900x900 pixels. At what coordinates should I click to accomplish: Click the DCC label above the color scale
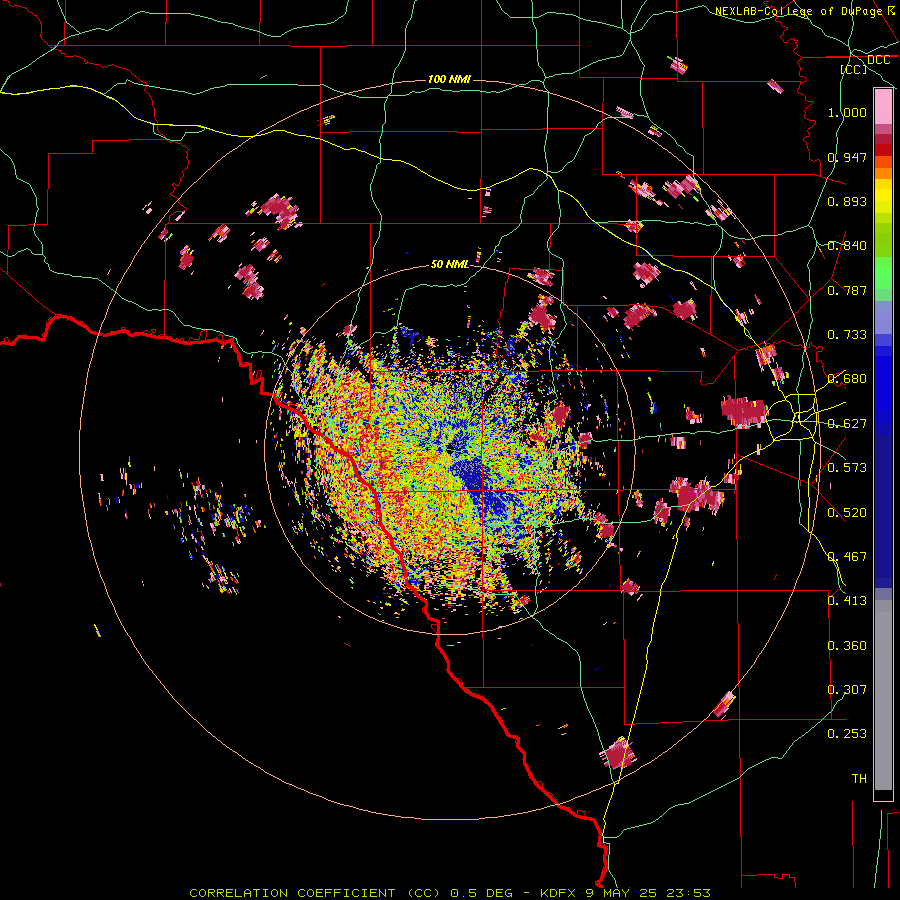878,60
